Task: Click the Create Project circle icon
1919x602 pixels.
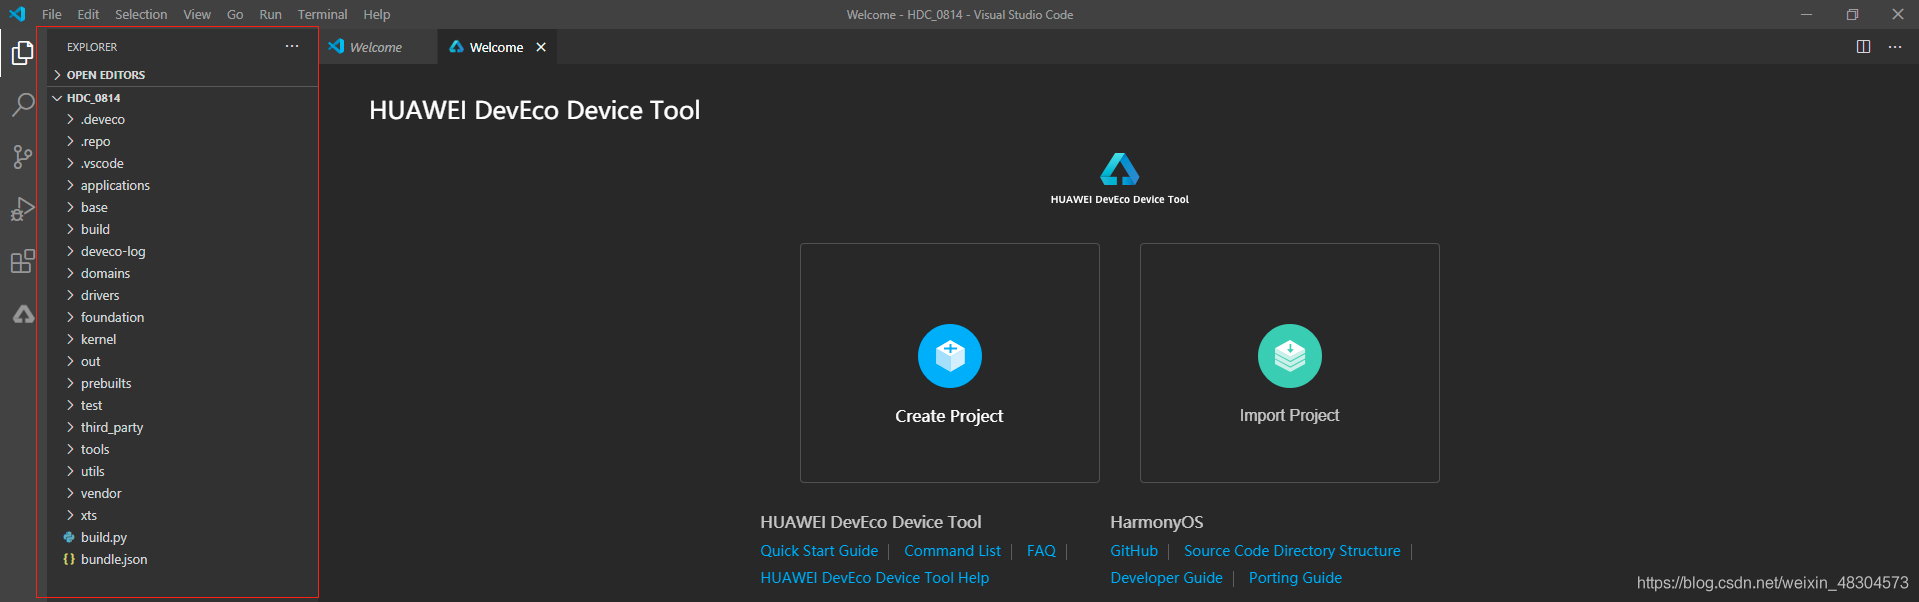Action: pos(949,356)
